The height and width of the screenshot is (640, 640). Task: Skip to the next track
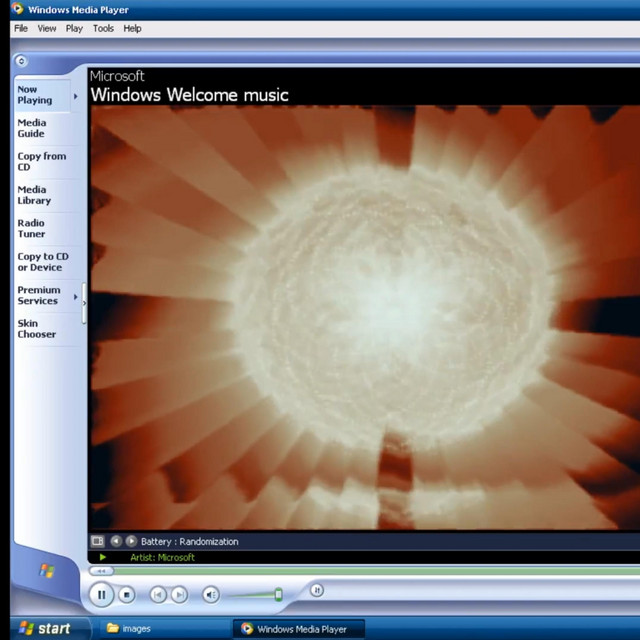[x=179, y=595]
